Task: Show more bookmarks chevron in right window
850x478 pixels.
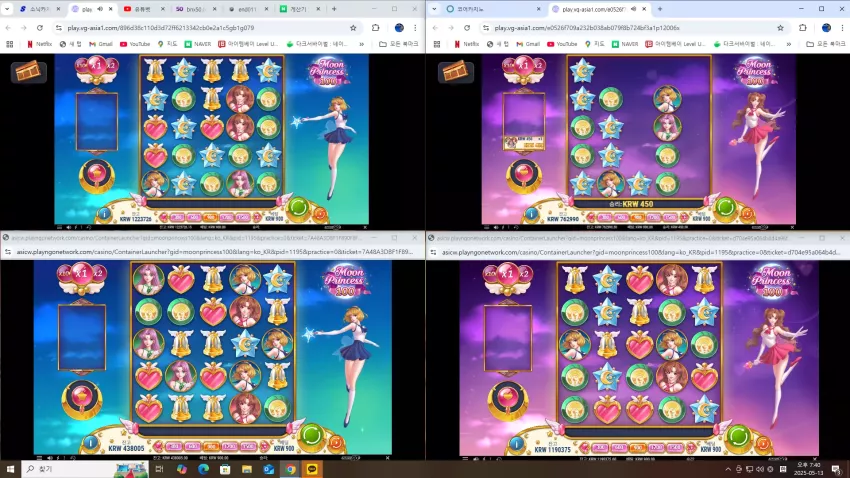Action: coord(789,44)
